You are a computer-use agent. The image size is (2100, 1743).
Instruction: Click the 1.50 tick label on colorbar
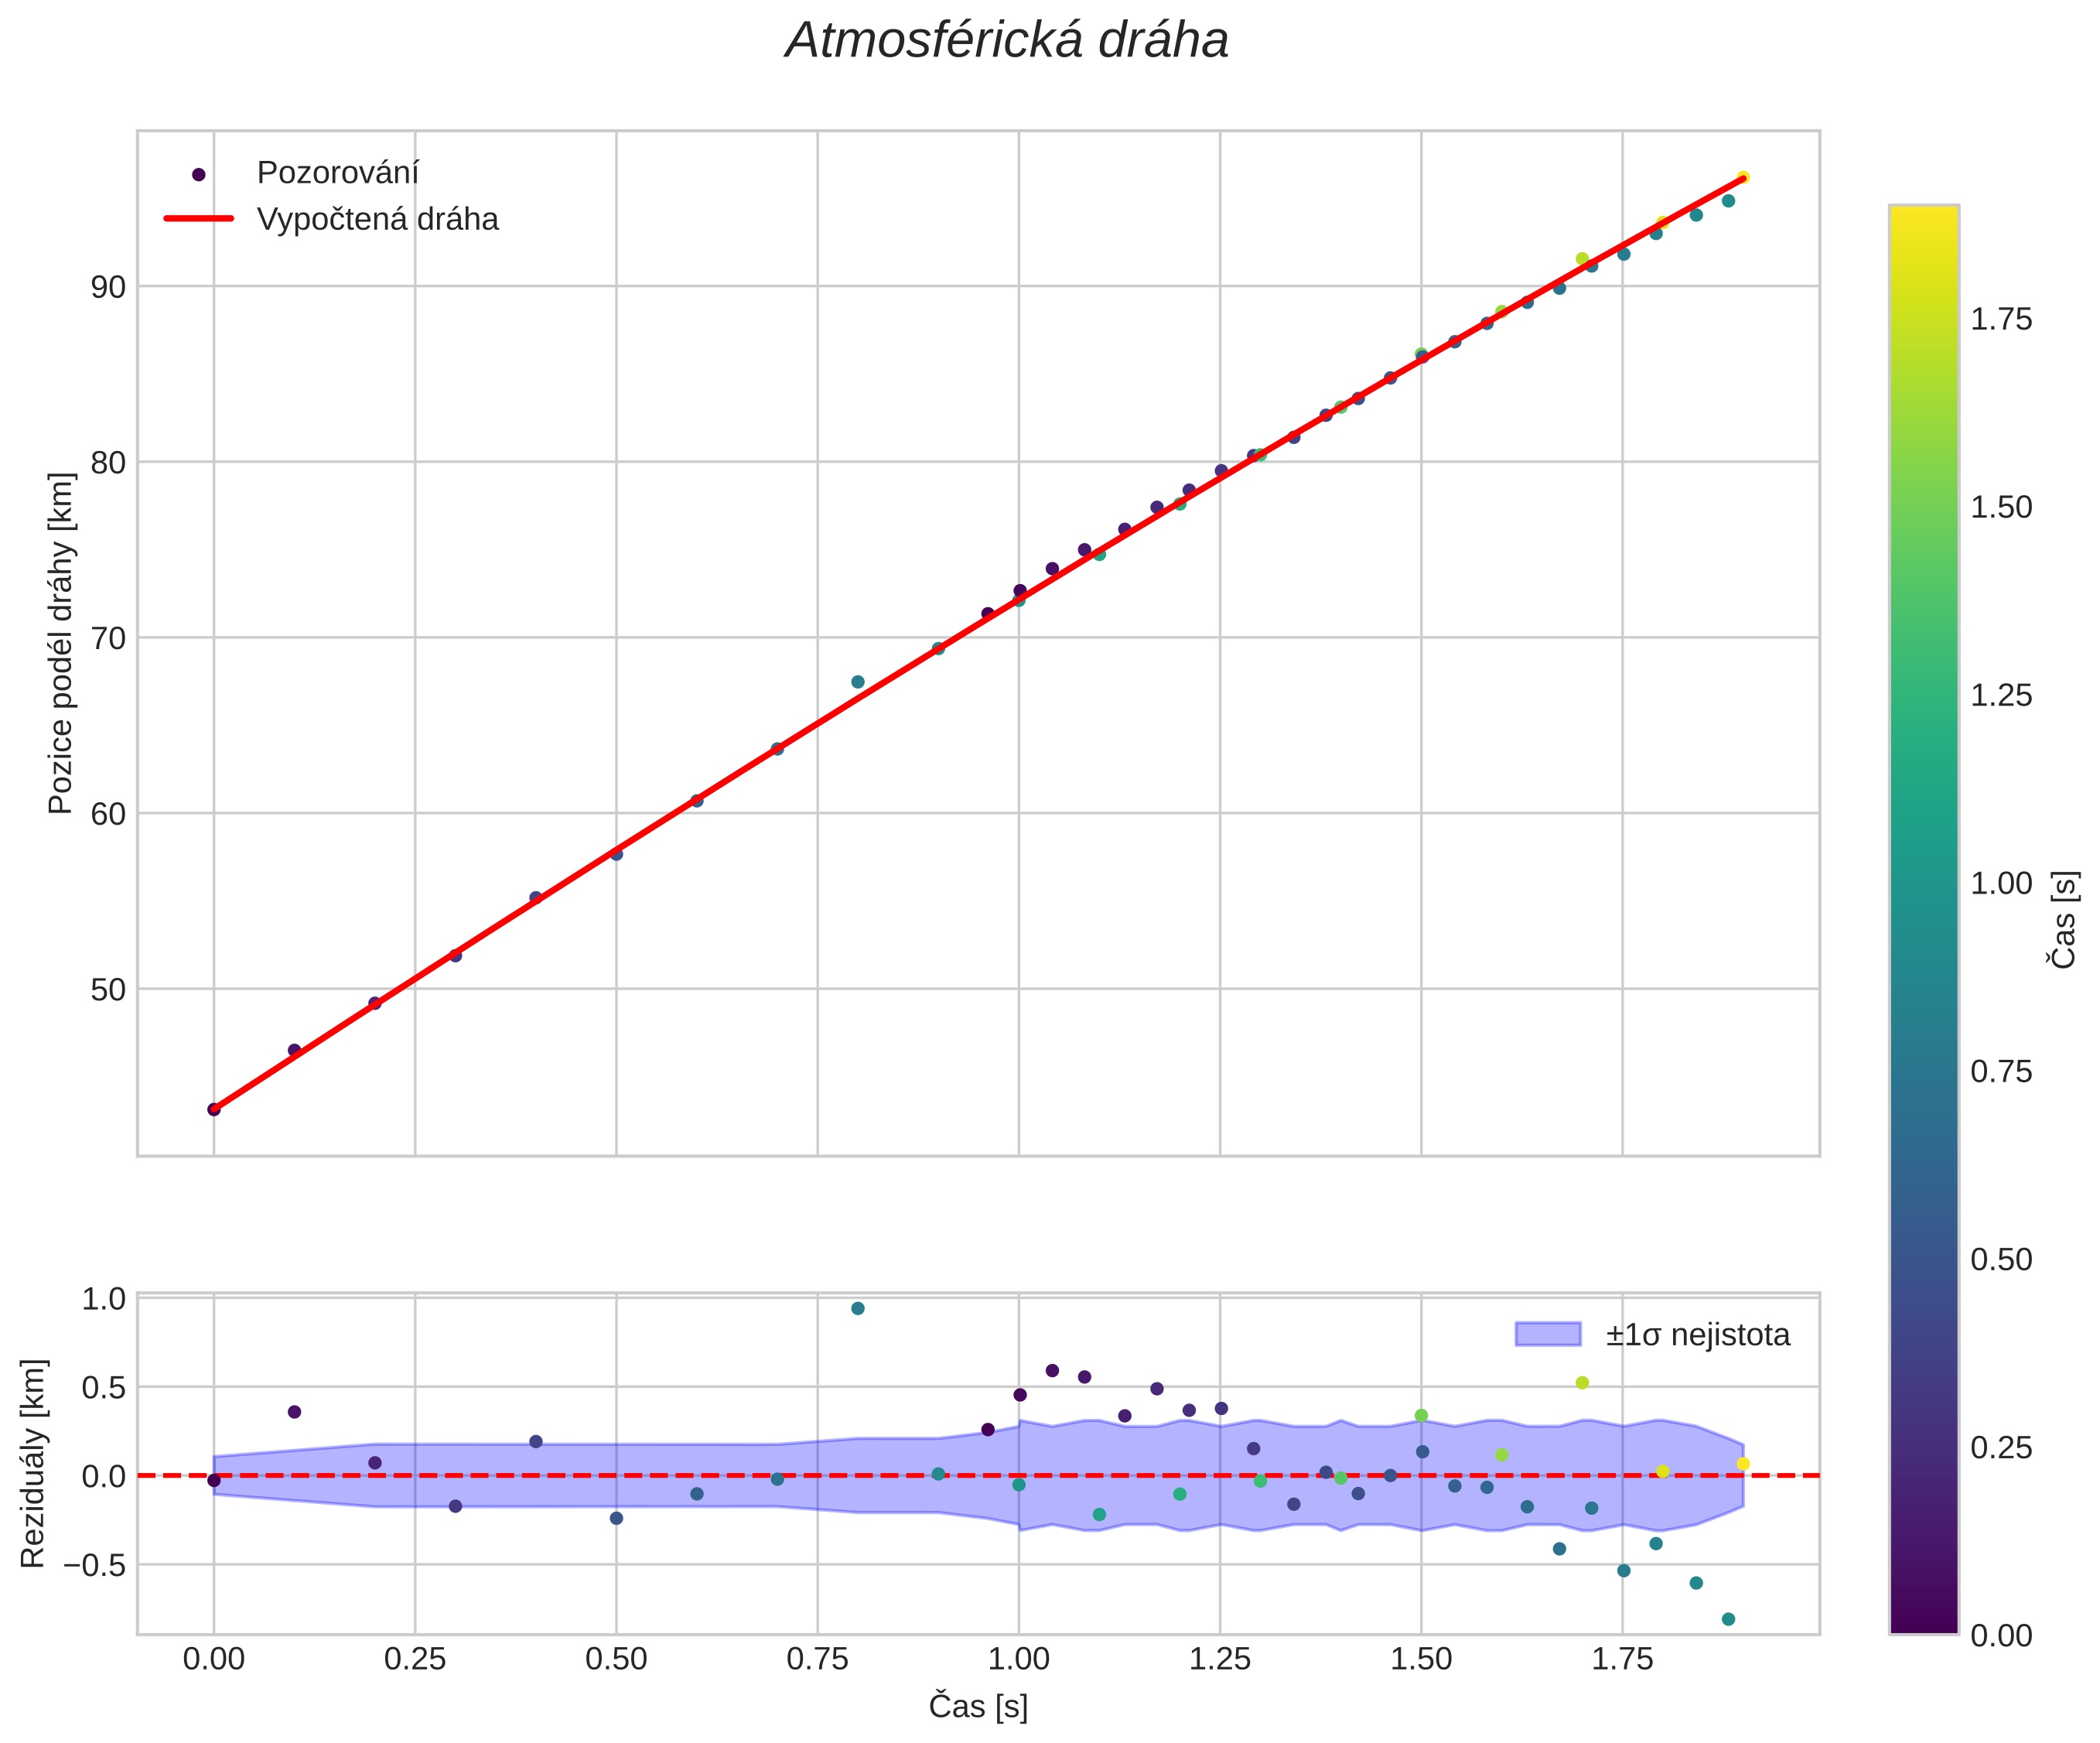[2000, 507]
